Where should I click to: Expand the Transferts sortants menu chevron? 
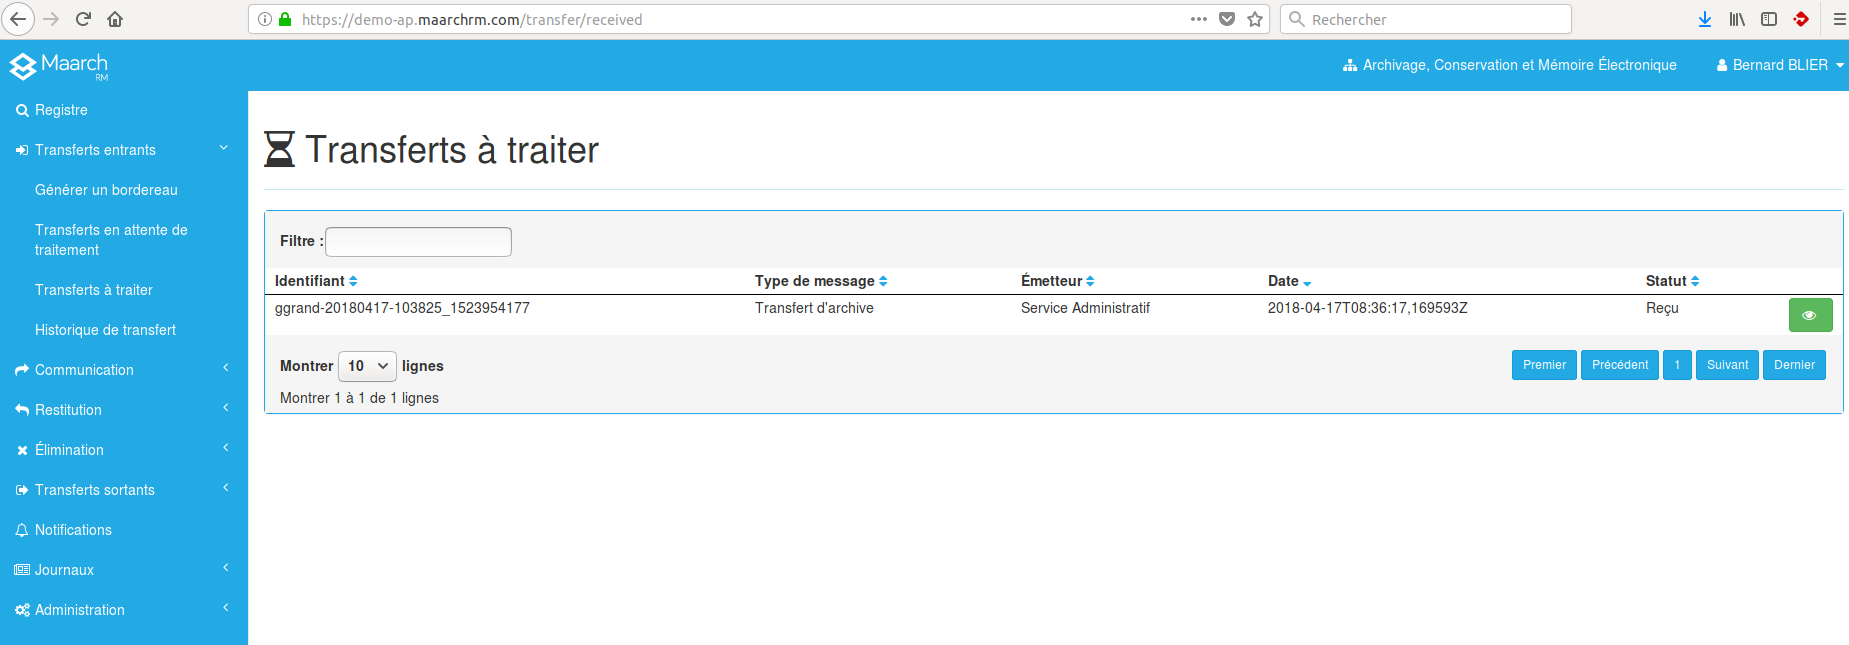point(226,488)
